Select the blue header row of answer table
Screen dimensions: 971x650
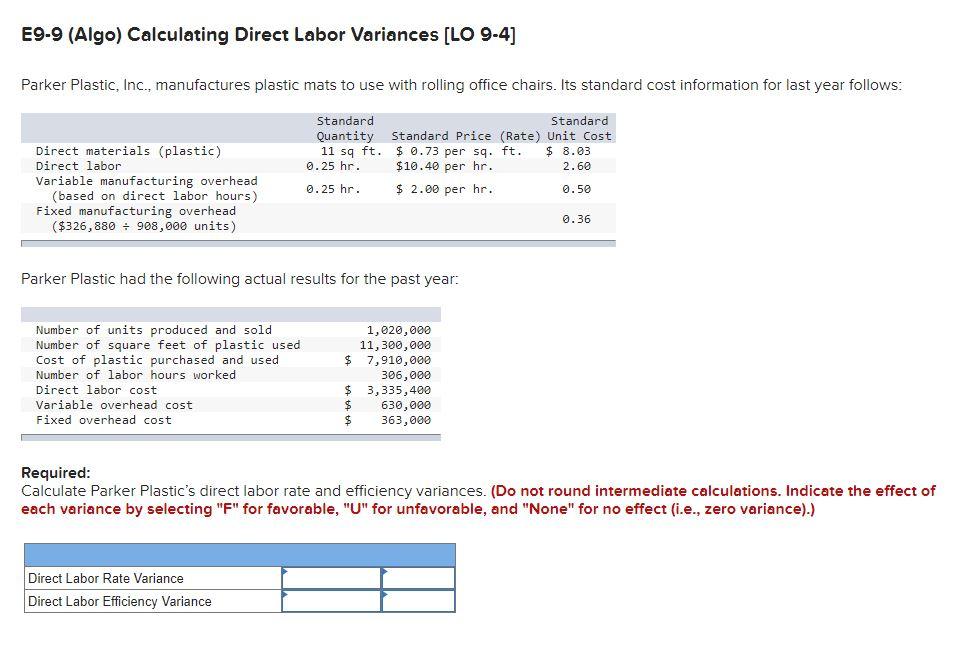coord(240,553)
